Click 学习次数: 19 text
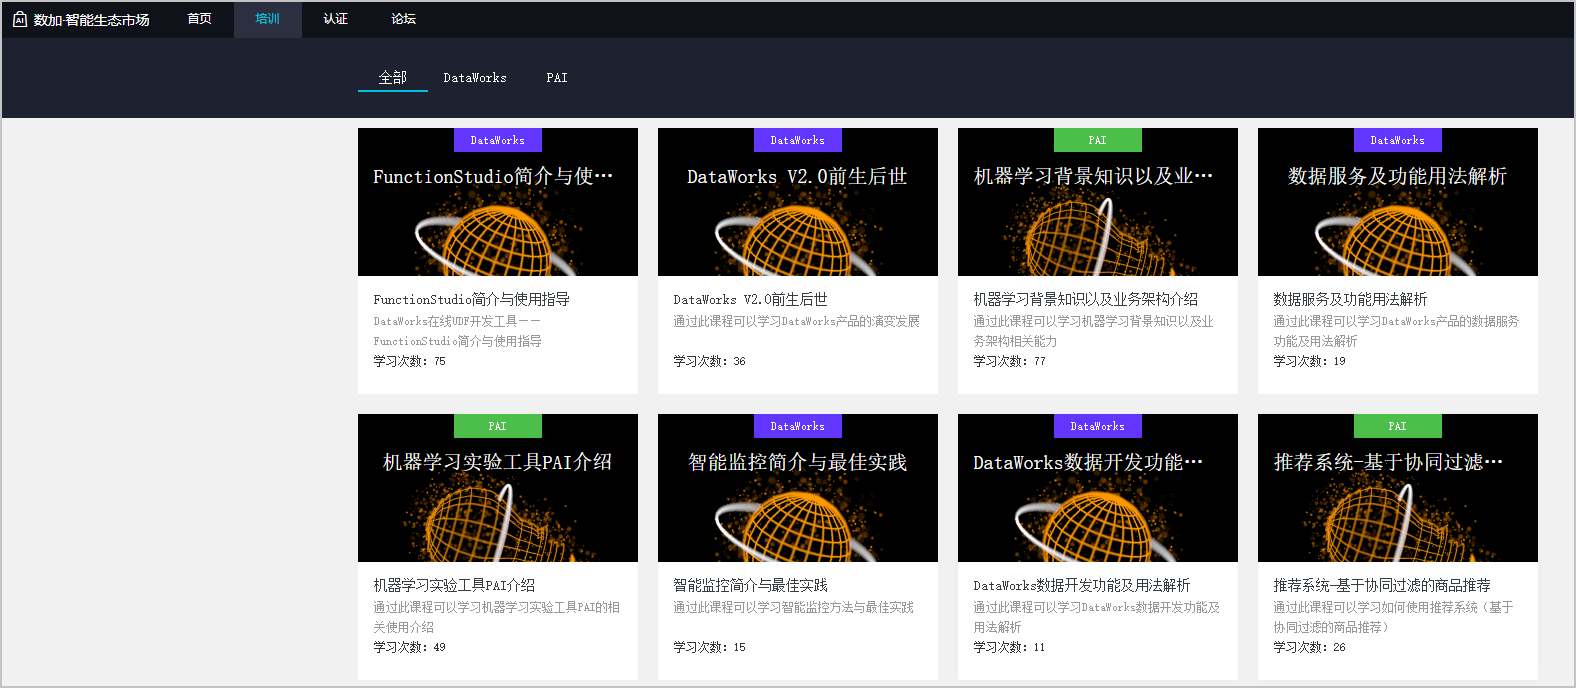Viewport: 1576px width, 688px height. tap(1309, 361)
